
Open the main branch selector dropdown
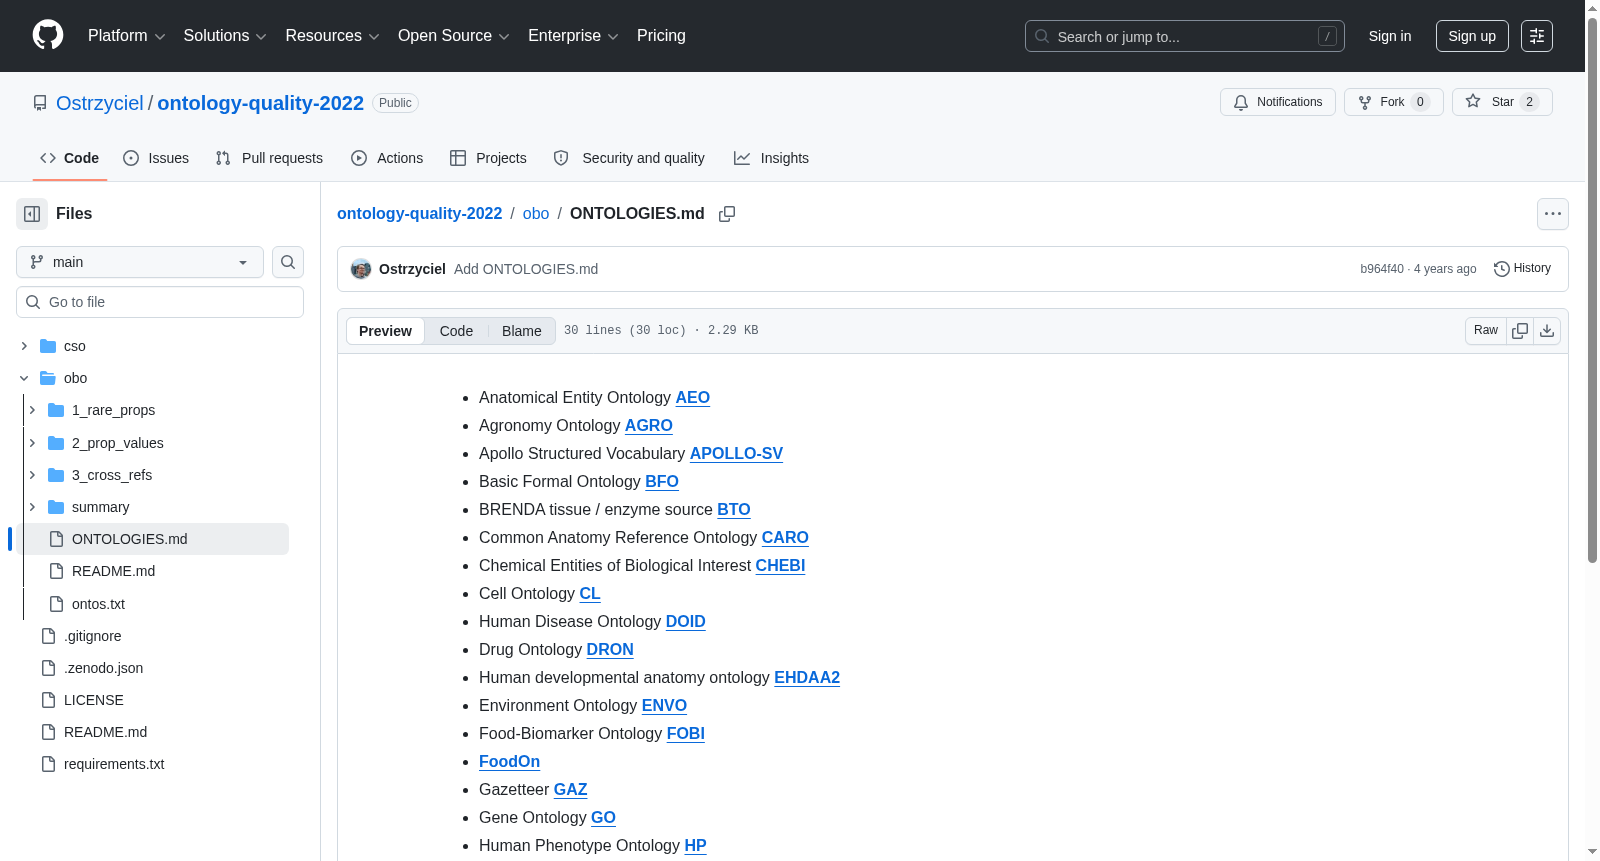click(x=140, y=262)
